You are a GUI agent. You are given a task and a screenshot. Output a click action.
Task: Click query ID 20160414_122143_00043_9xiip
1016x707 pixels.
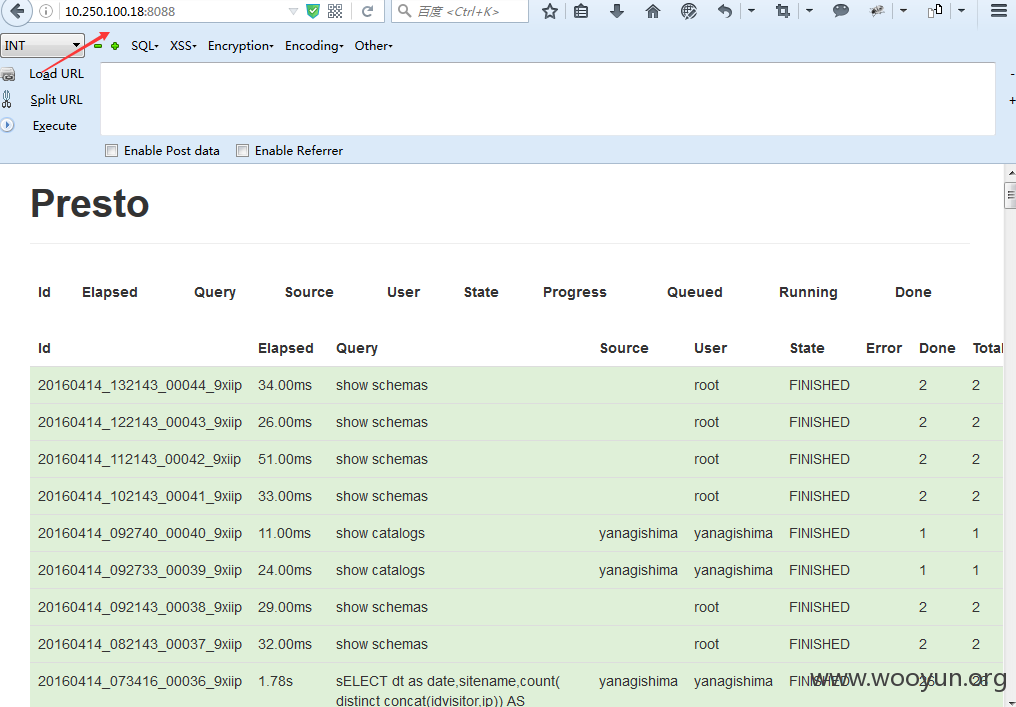[x=140, y=422]
